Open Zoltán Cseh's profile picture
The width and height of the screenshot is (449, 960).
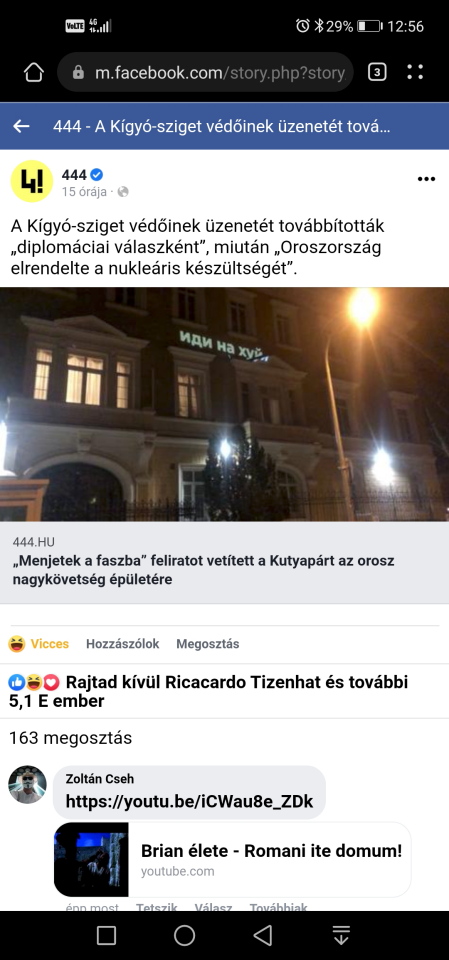pyautogui.click(x=28, y=784)
